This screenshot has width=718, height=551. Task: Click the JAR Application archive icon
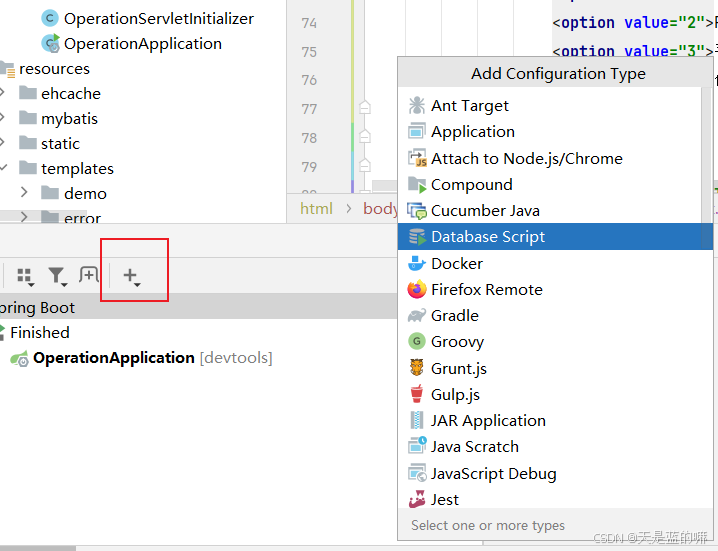point(416,420)
